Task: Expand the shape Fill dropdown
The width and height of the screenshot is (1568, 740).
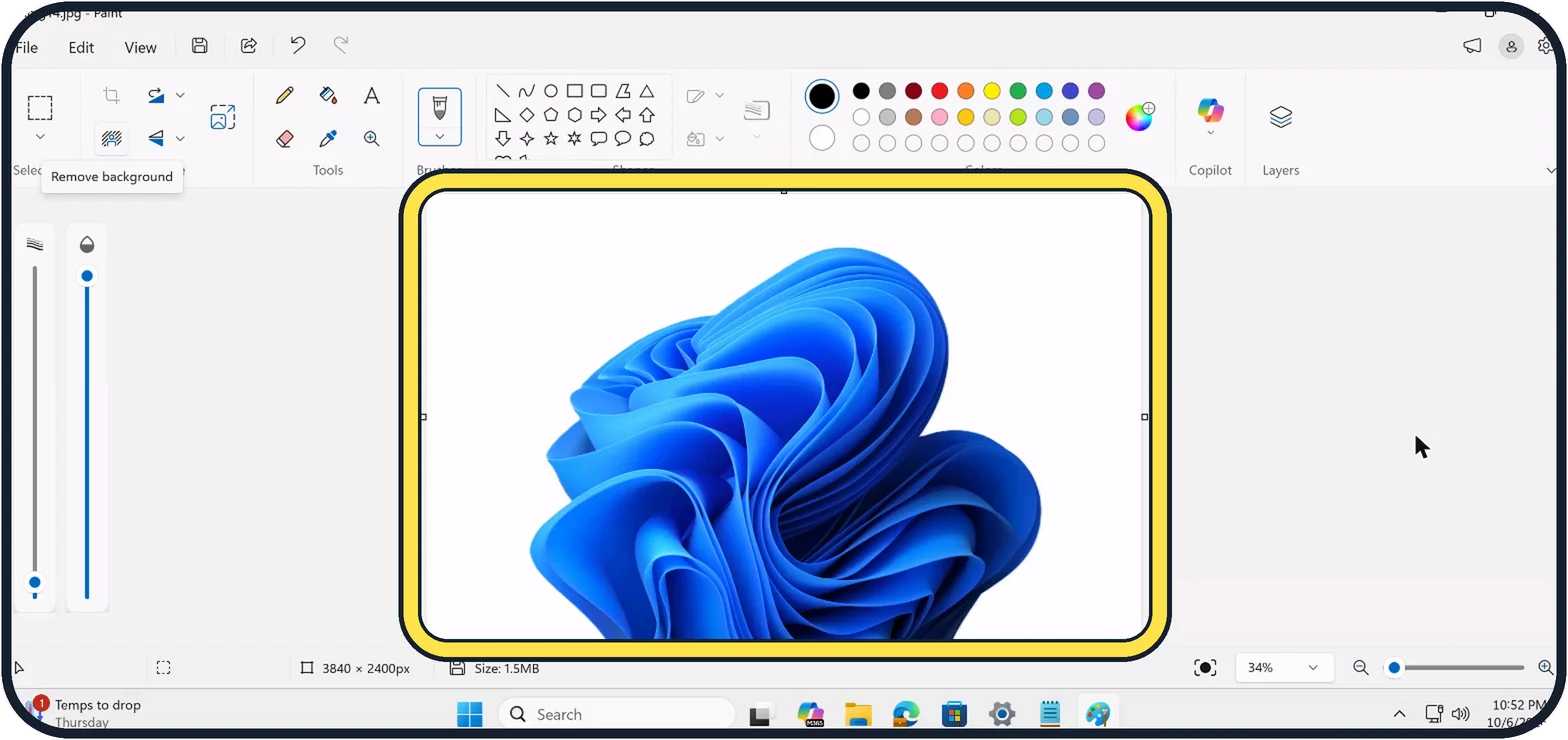Action: tap(719, 138)
